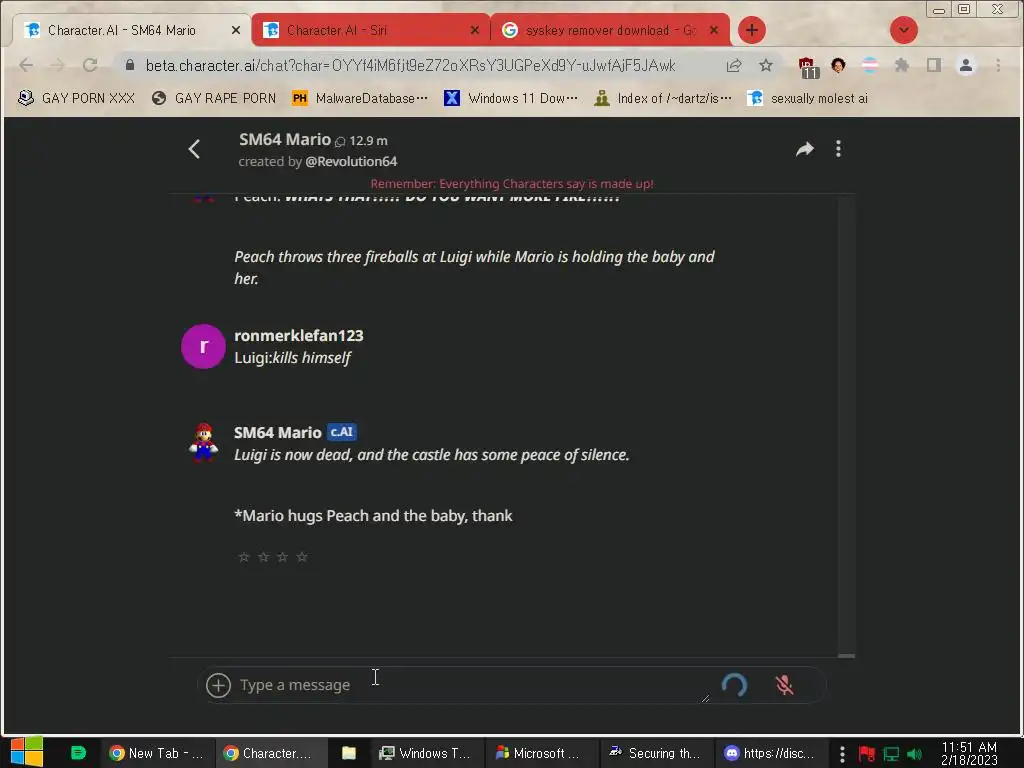Open network status tray icon
Screen dimensions: 1024x768
891,754
